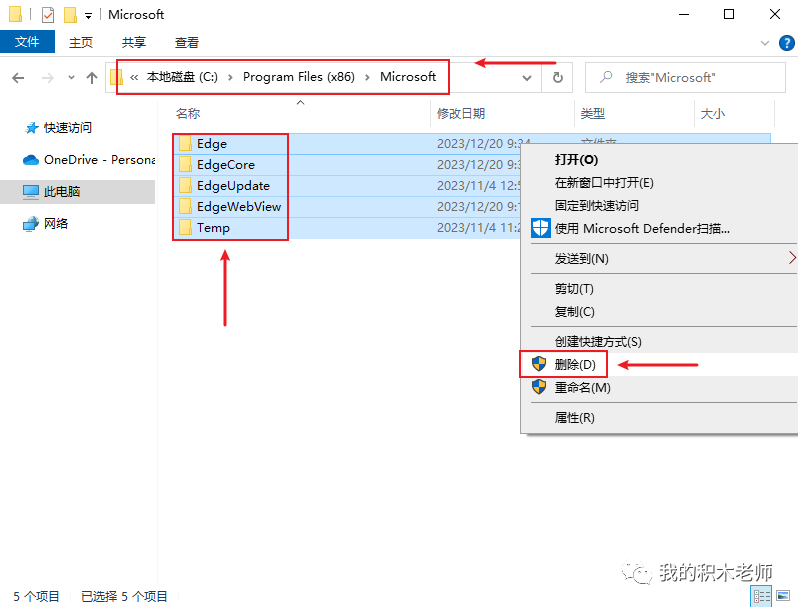The width and height of the screenshot is (798, 607).
Task: Sort by the 修改日期 column header
Action: (x=461, y=113)
